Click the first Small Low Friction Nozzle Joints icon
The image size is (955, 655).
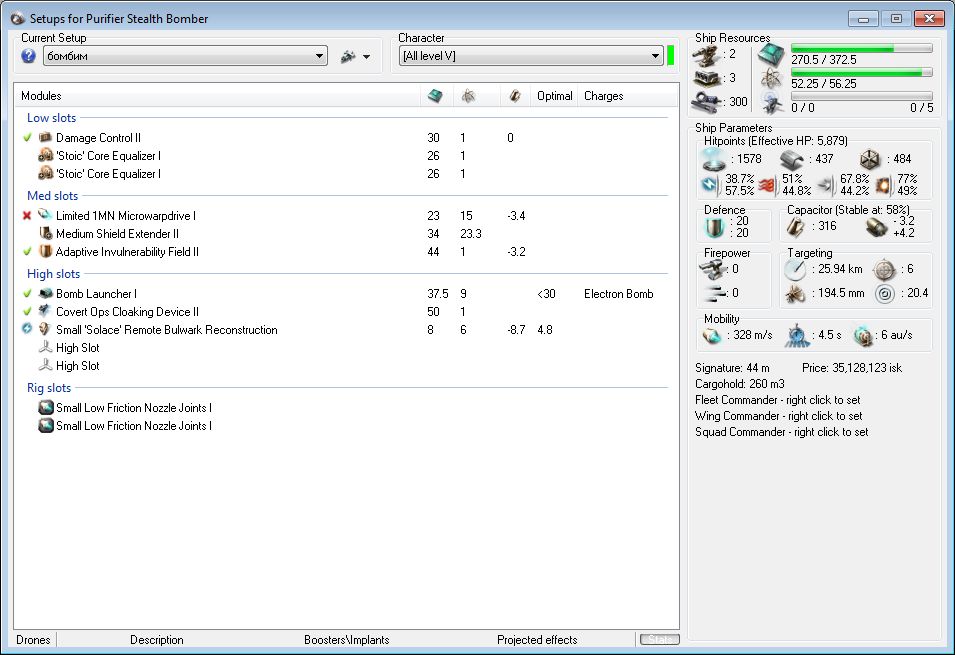[46, 407]
